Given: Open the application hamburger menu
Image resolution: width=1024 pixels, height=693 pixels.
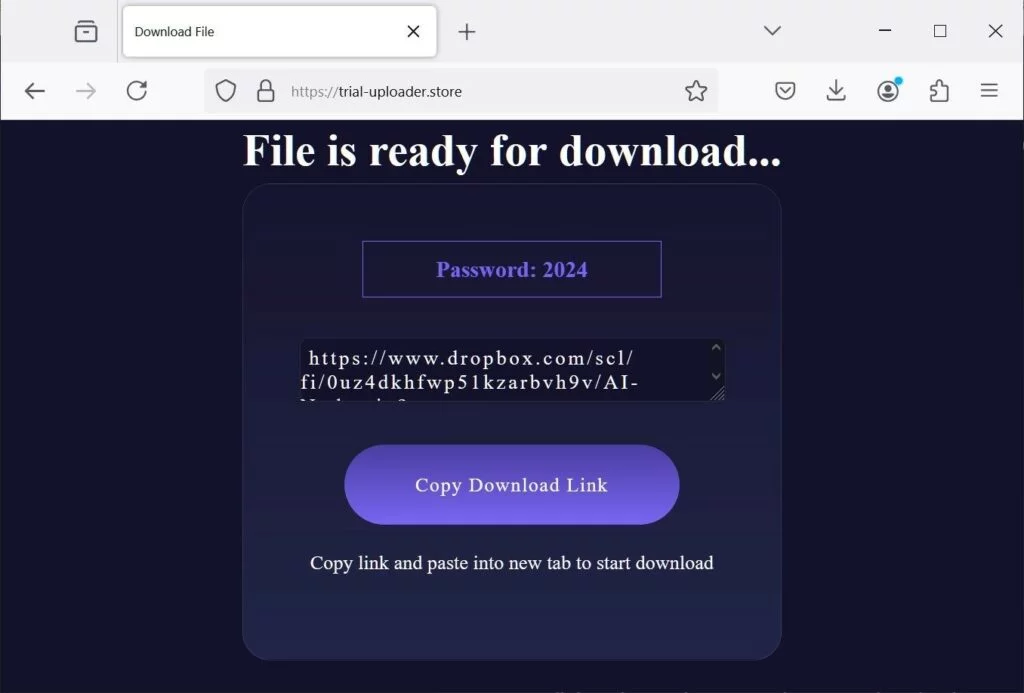Looking at the screenshot, I should [x=989, y=91].
